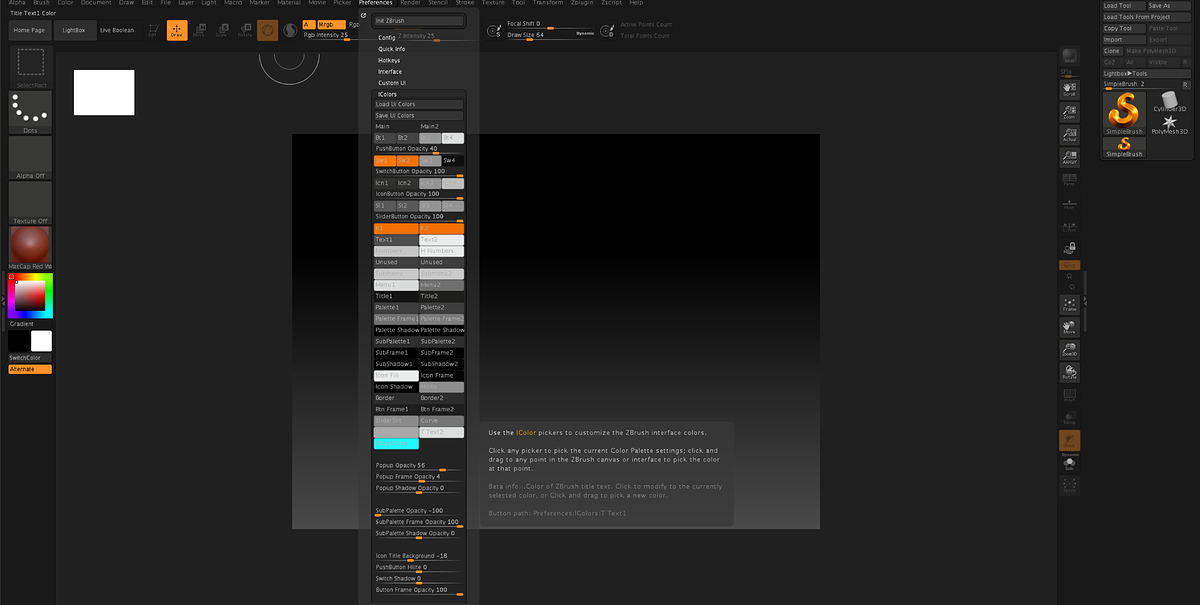Viewport: 1200px width, 605px height.
Task: Click the Init ZBrush button
Action: (419, 20)
